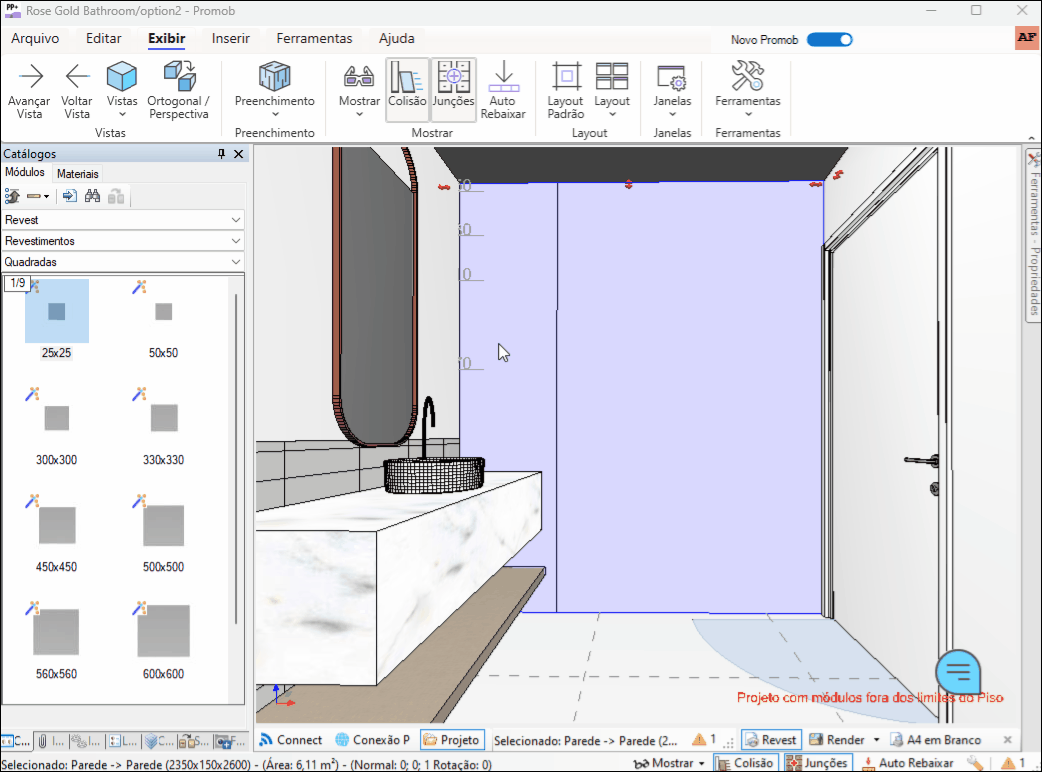1042x772 pixels.
Task: Click the Render button
Action: point(837,739)
